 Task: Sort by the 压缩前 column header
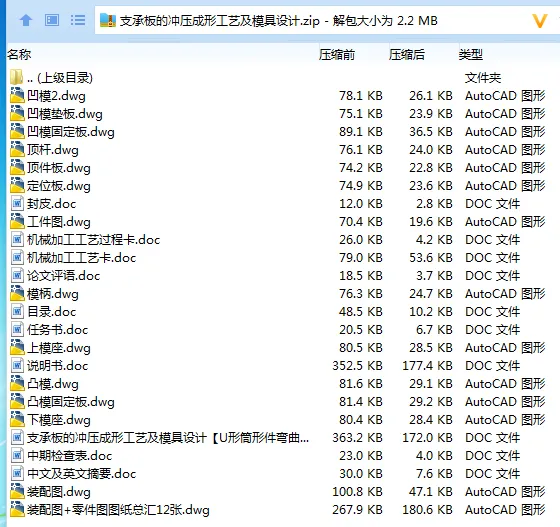coord(337,55)
